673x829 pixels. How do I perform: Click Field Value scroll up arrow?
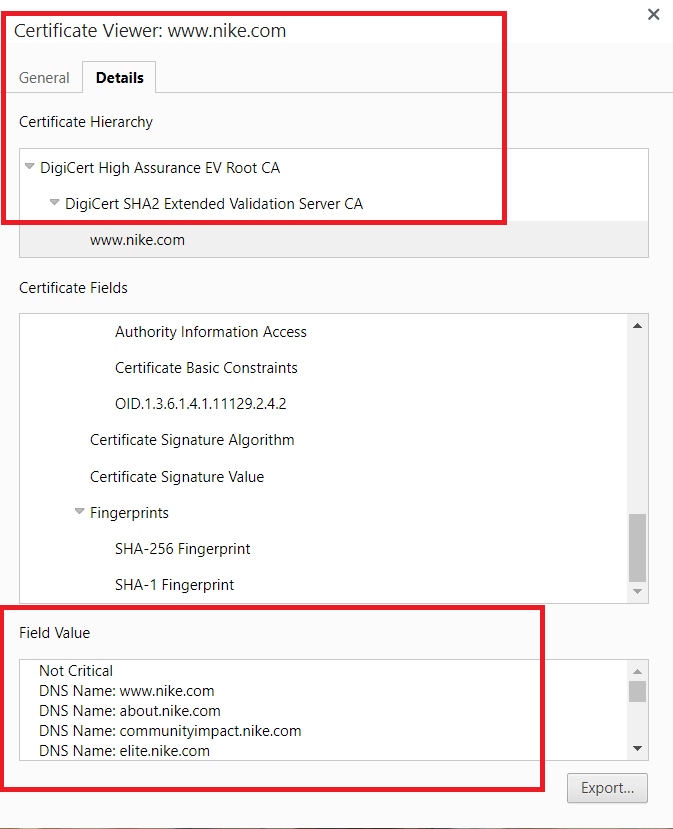(x=638, y=671)
